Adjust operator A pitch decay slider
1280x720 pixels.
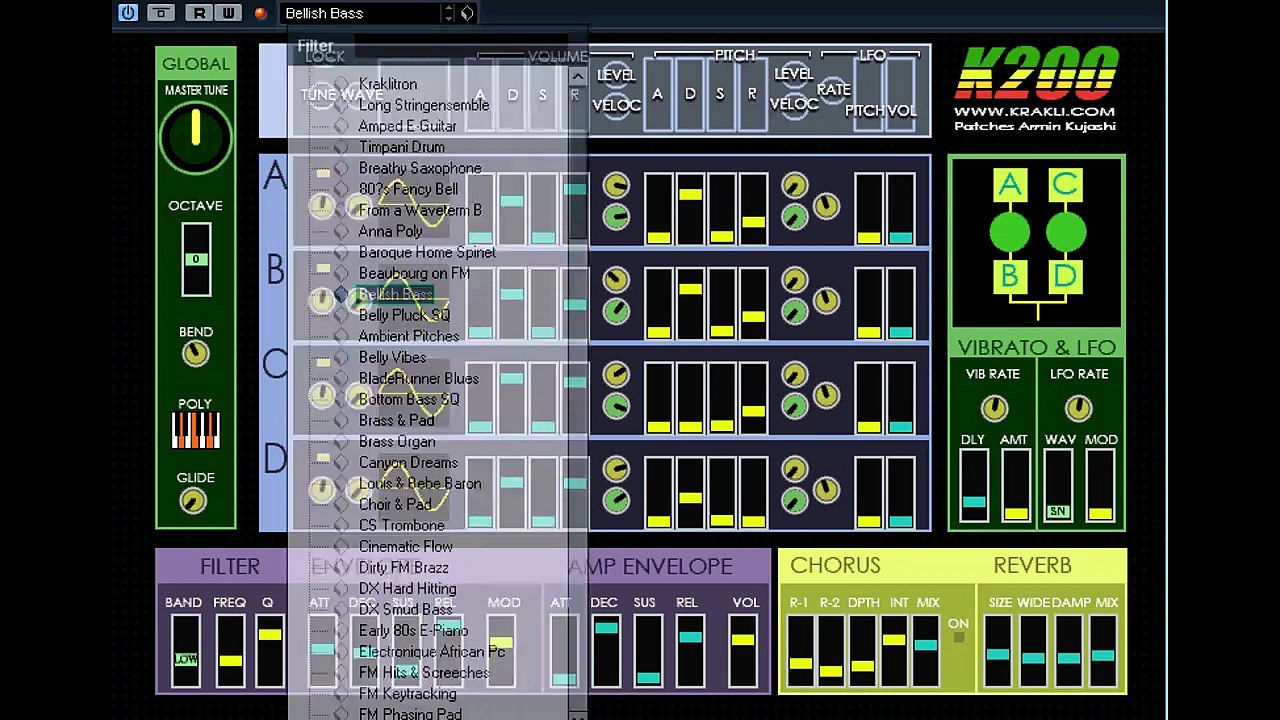[690, 209]
